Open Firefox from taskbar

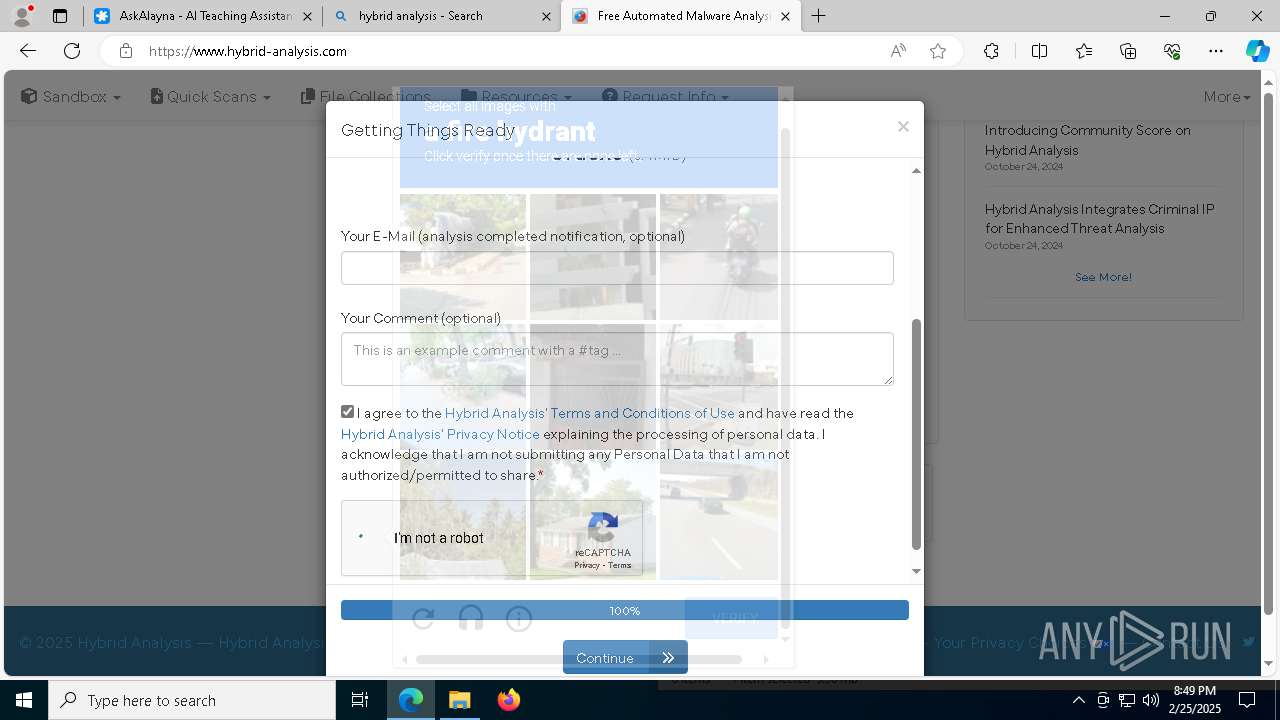[508, 700]
